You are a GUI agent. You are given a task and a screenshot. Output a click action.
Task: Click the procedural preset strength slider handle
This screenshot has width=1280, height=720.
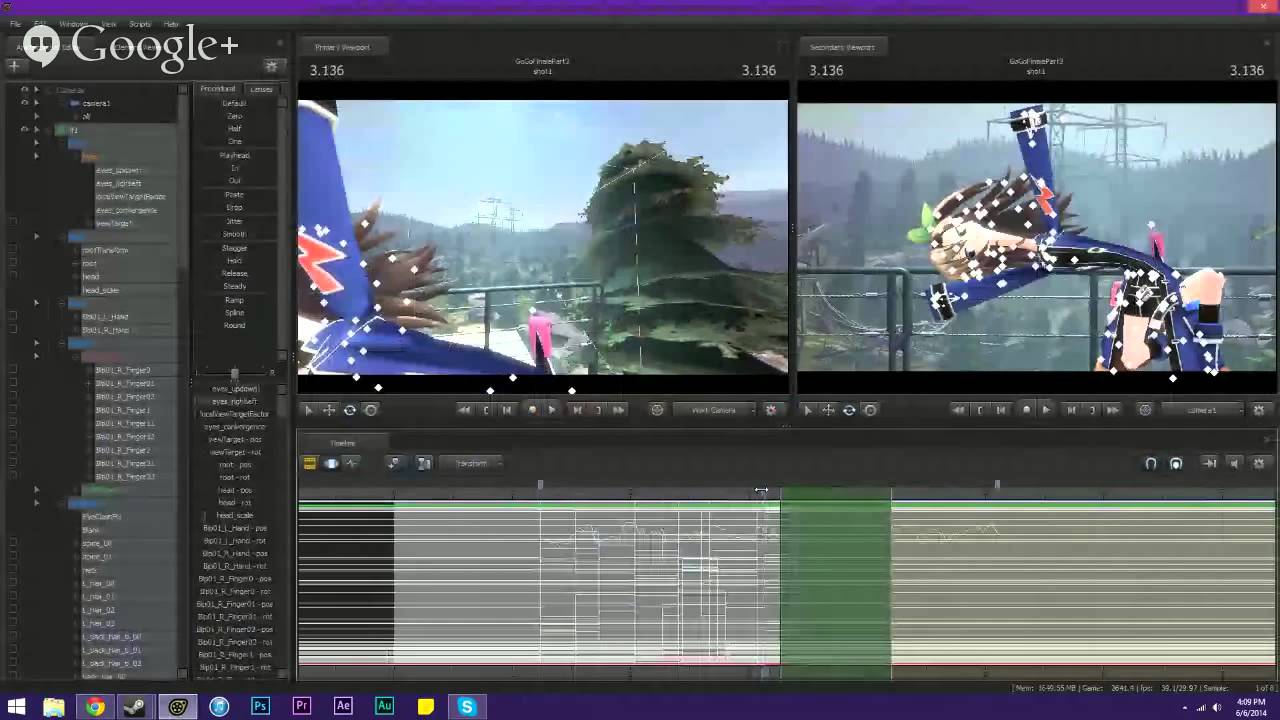[x=234, y=373]
